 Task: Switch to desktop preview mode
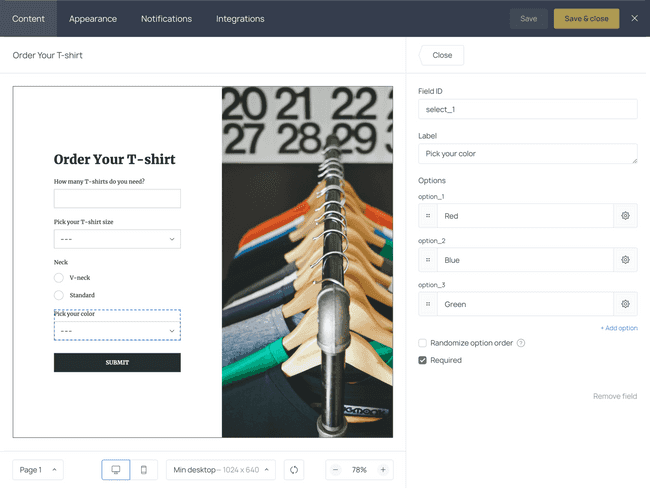(x=116, y=470)
